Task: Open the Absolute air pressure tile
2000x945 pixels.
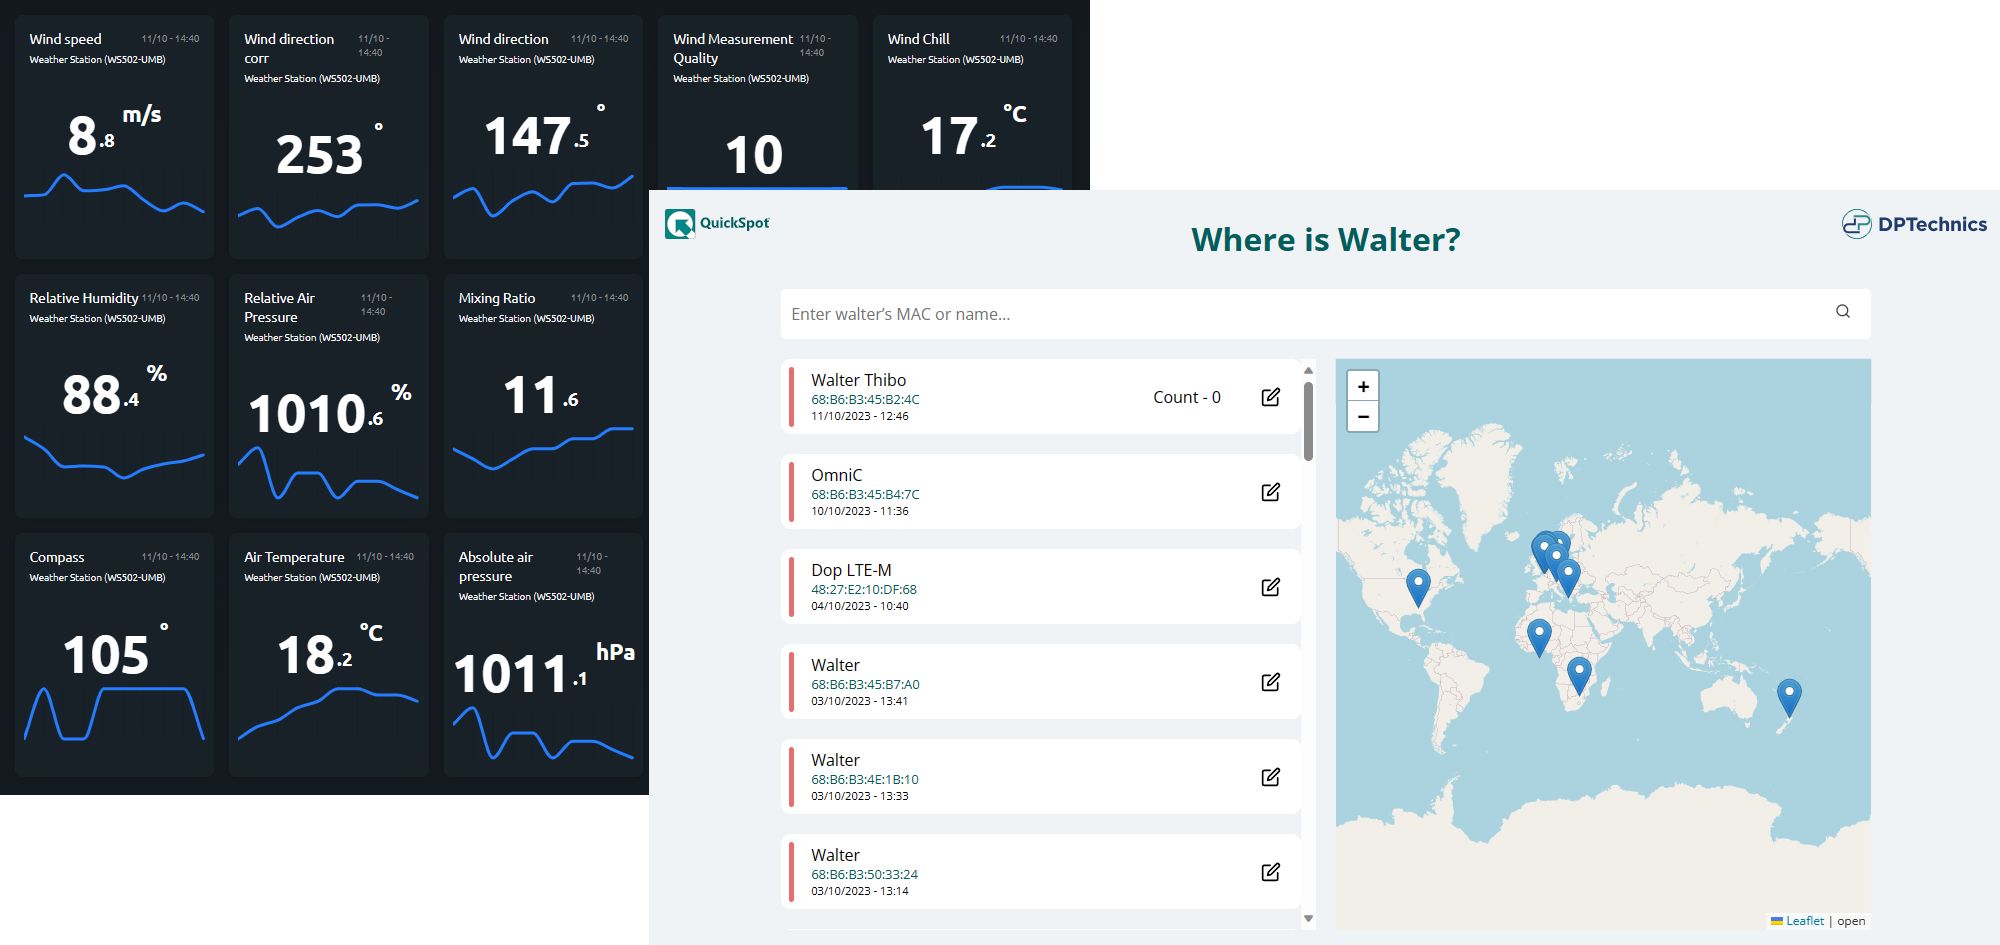Action: 543,655
